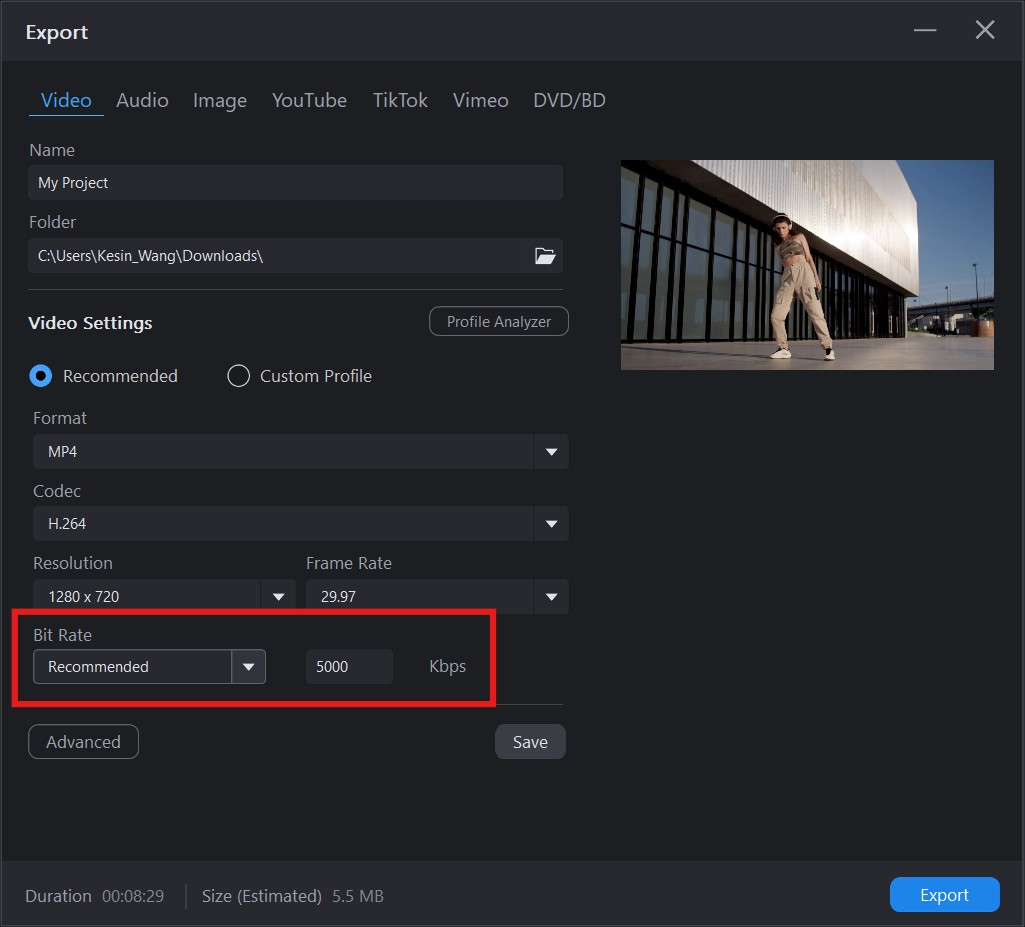Edit the project Name field
Viewport: 1025px width, 927px height.
click(295, 183)
